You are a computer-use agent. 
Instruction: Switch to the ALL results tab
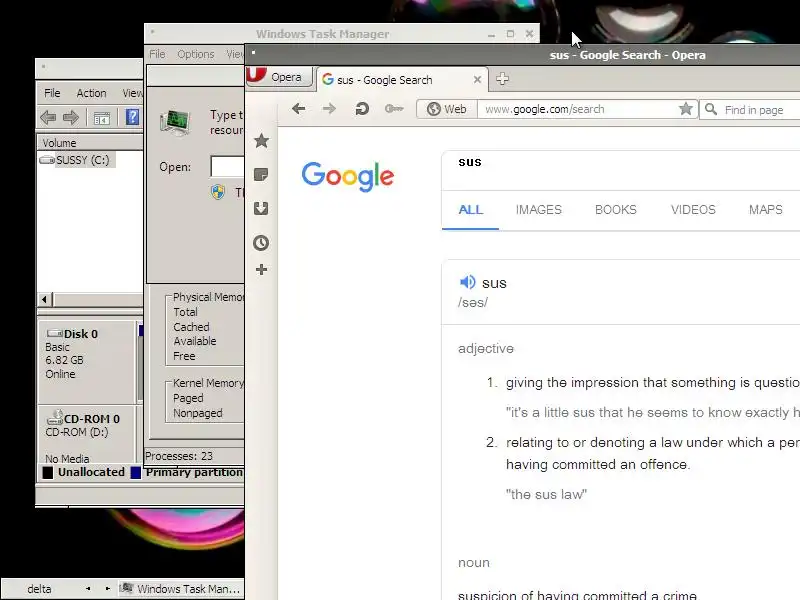point(470,210)
